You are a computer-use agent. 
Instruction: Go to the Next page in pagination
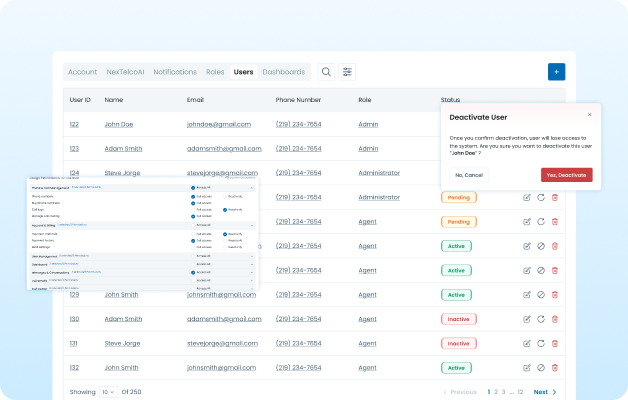coord(545,392)
